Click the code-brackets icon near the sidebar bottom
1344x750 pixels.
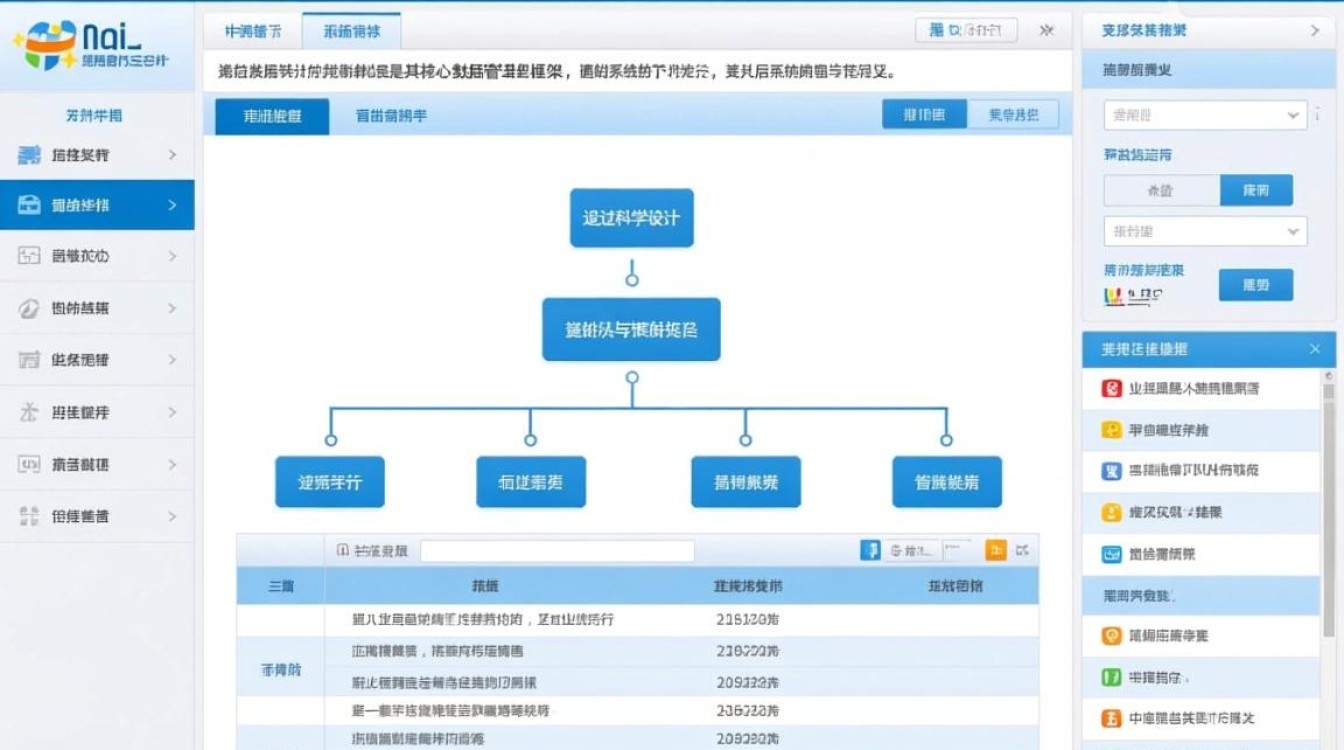point(31,464)
